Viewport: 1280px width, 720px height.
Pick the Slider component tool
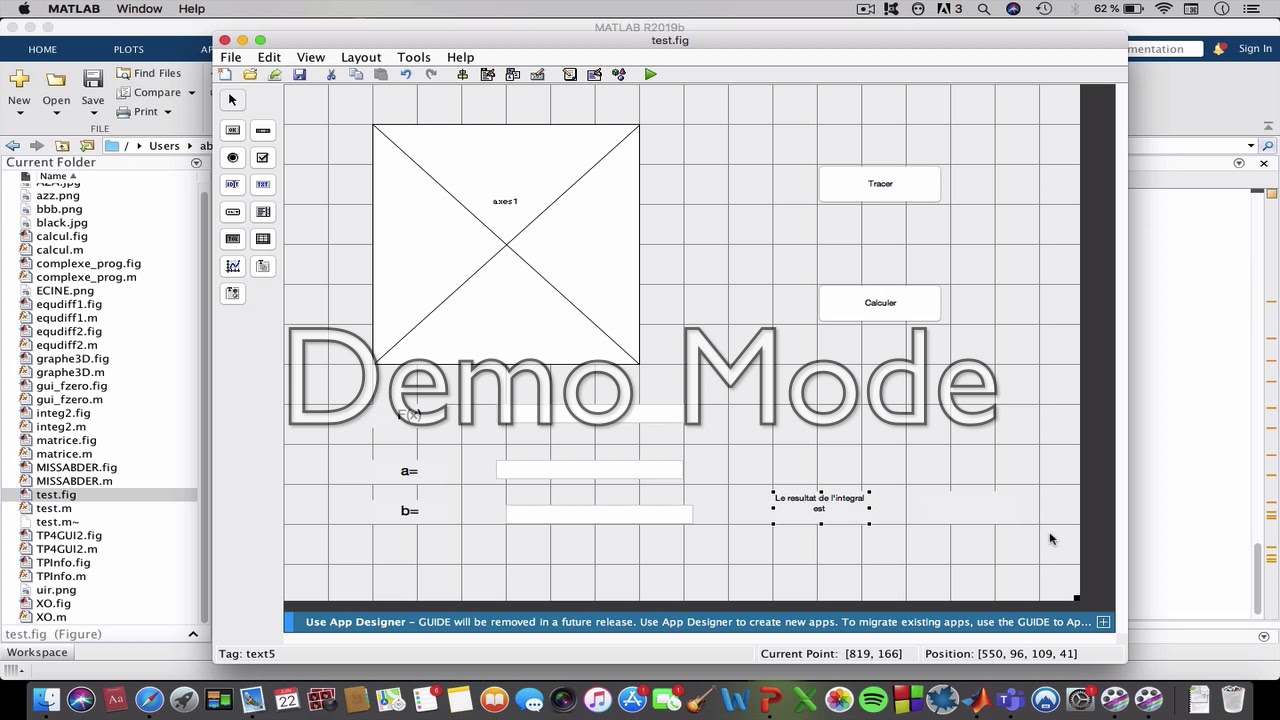coord(263,130)
